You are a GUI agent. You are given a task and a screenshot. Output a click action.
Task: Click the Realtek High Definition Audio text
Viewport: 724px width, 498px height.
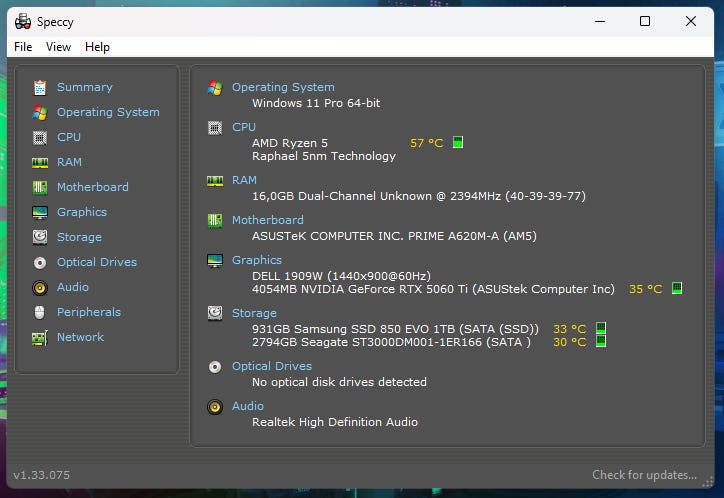tap(335, 422)
